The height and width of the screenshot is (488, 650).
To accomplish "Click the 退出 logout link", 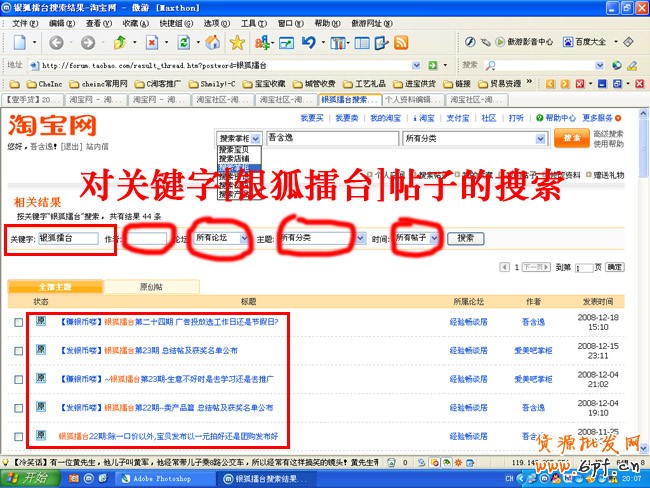I will coord(72,146).
